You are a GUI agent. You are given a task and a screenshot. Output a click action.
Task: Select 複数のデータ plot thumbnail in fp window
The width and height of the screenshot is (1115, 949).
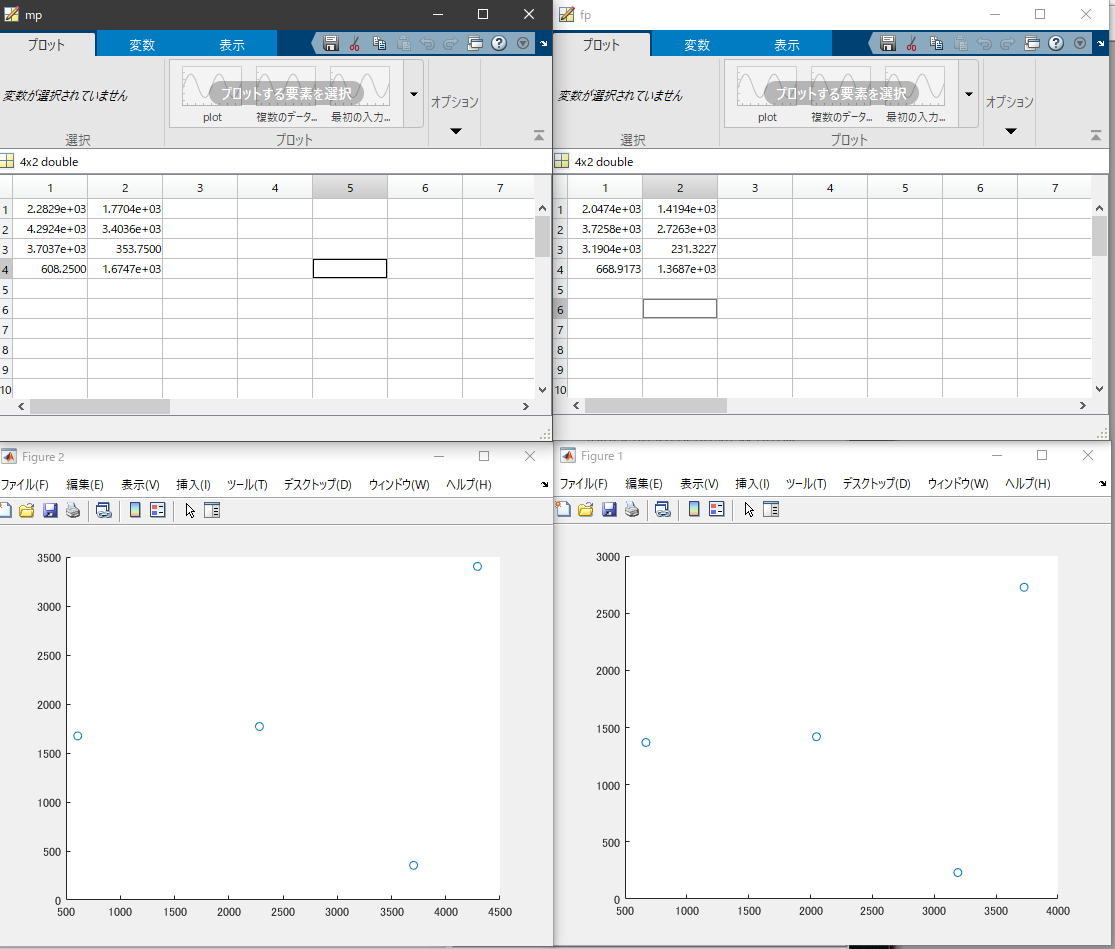(841, 95)
